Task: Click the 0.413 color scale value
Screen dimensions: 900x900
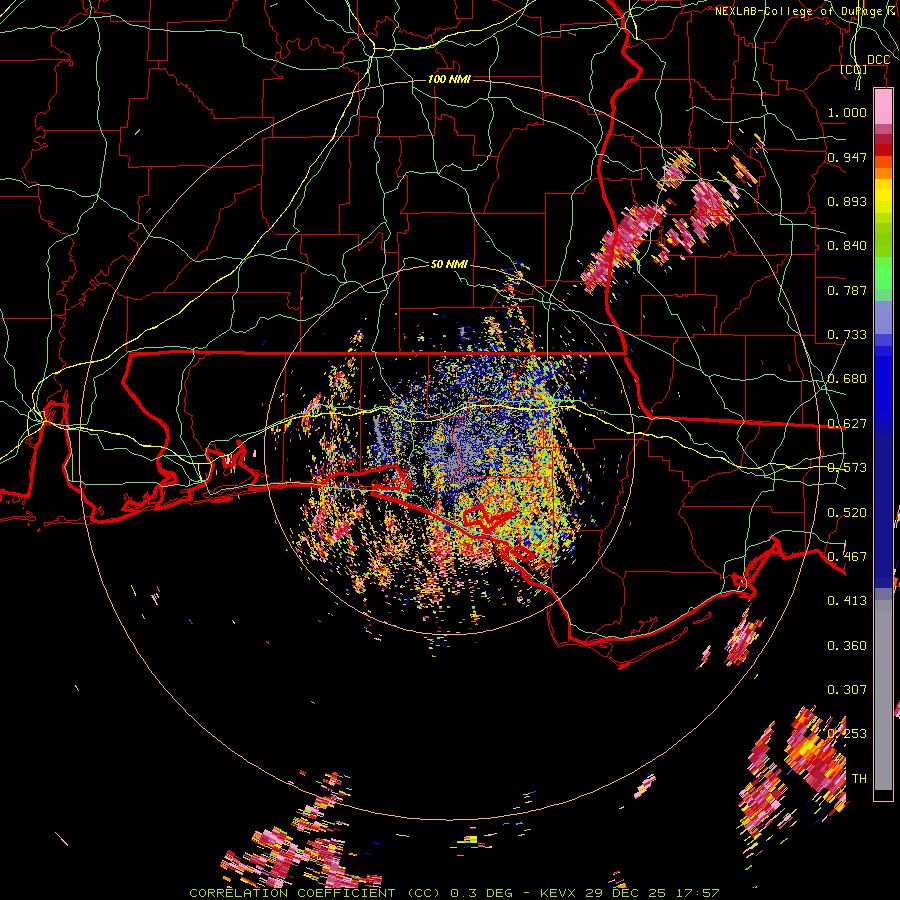Action: coord(847,601)
